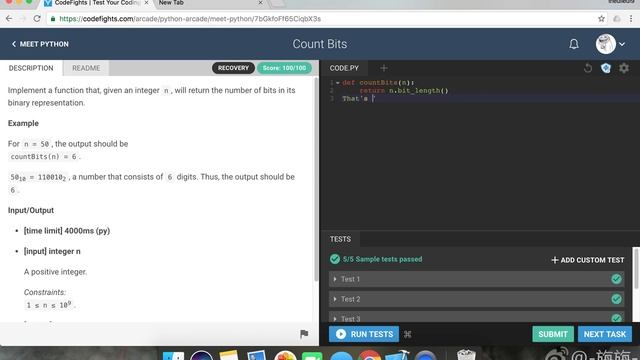Open the TESTS tab

click(x=340, y=239)
